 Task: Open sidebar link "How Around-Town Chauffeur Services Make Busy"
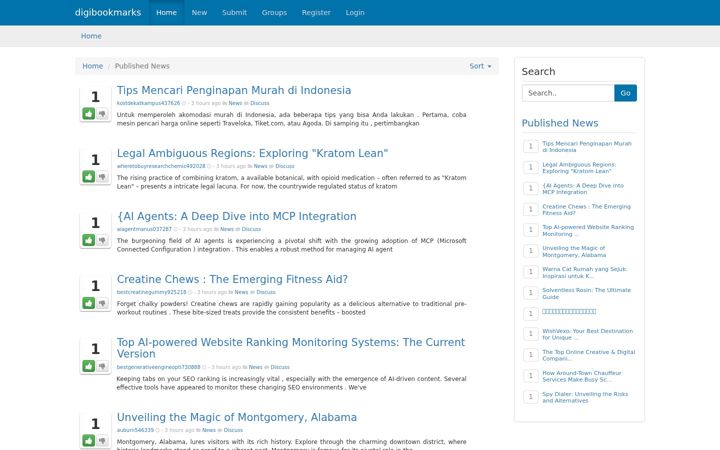[x=582, y=376]
